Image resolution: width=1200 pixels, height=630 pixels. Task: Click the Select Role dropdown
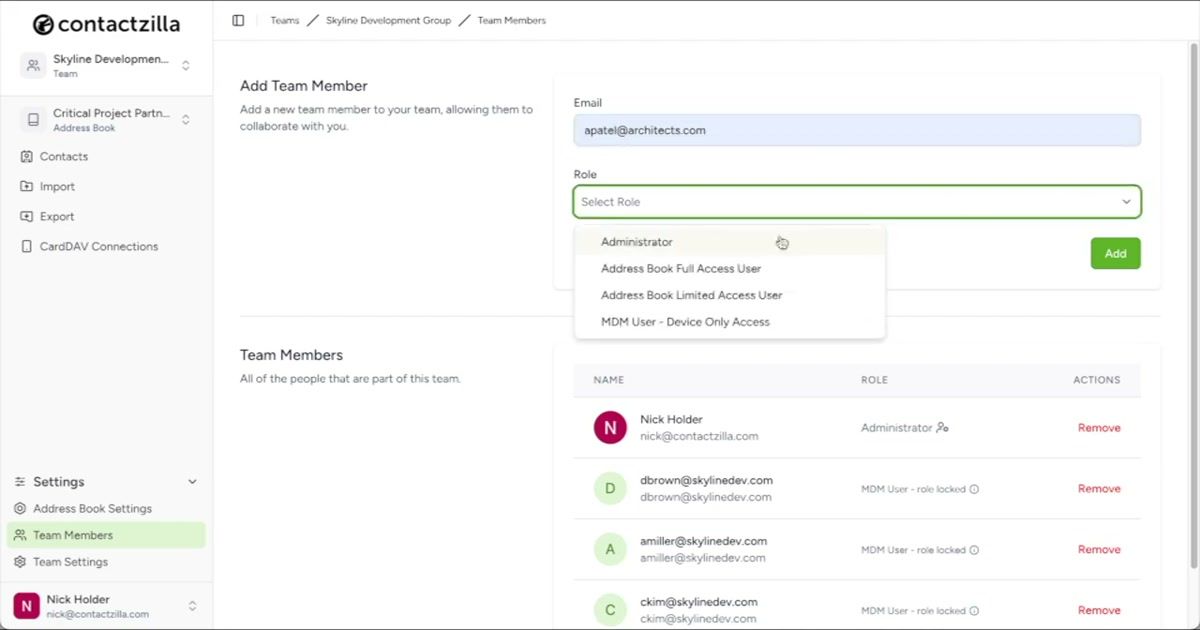click(x=857, y=202)
